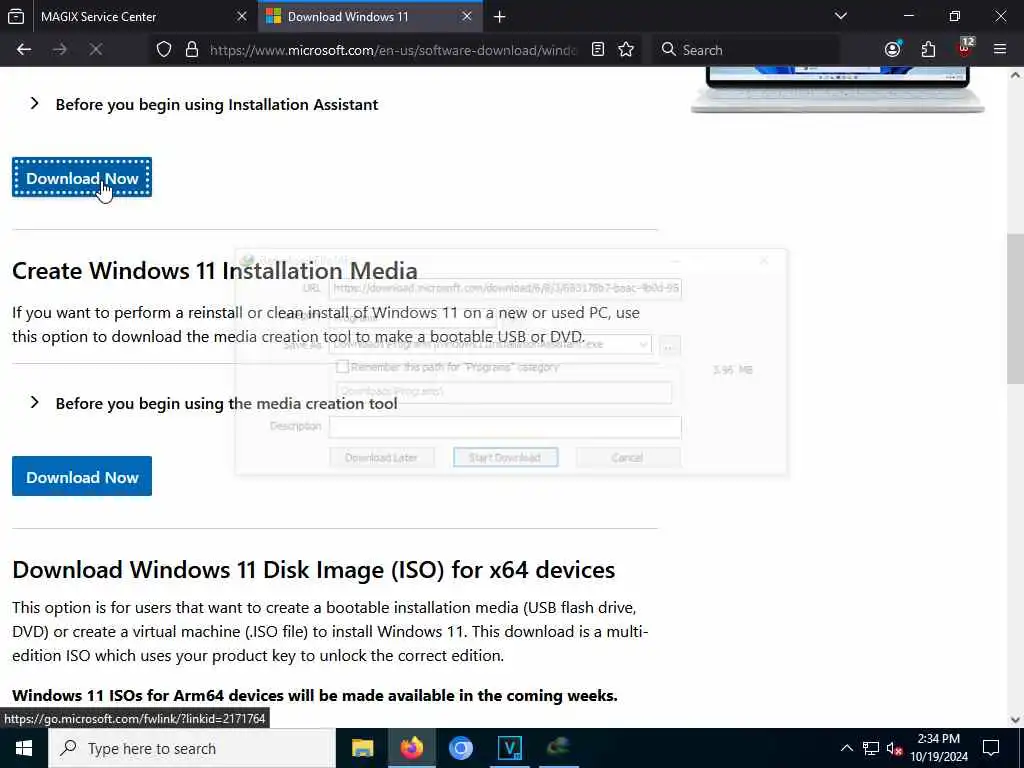Click the Firefox taskbar icon
Image resolution: width=1024 pixels, height=768 pixels.
coord(411,748)
